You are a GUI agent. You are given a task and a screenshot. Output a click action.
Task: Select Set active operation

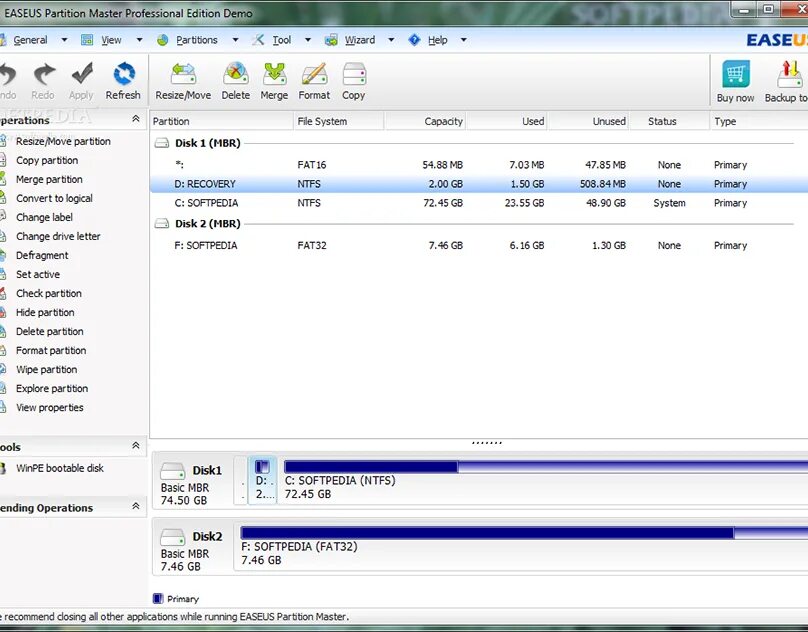pos(38,274)
